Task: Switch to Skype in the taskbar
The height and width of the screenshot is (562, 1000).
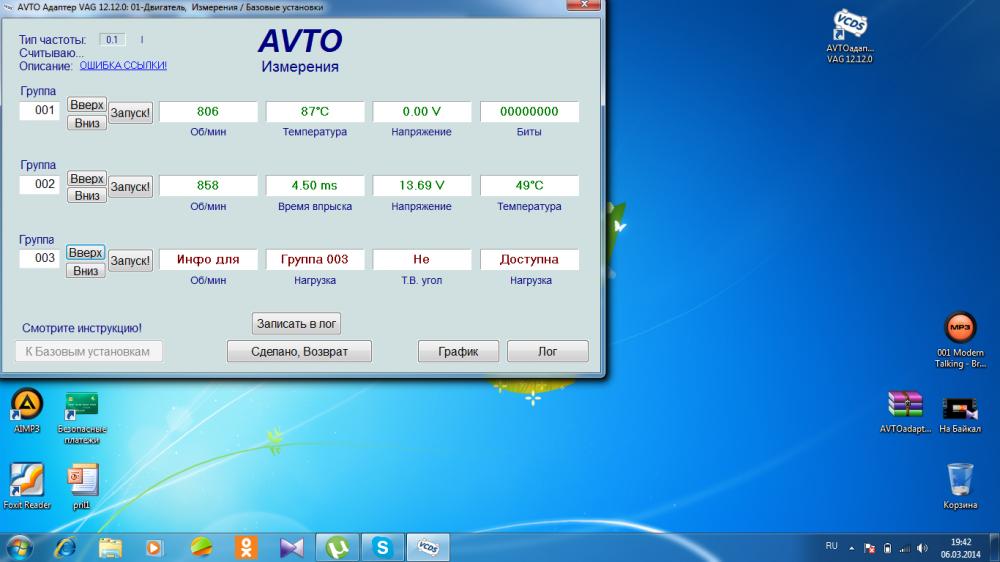Action: click(383, 548)
